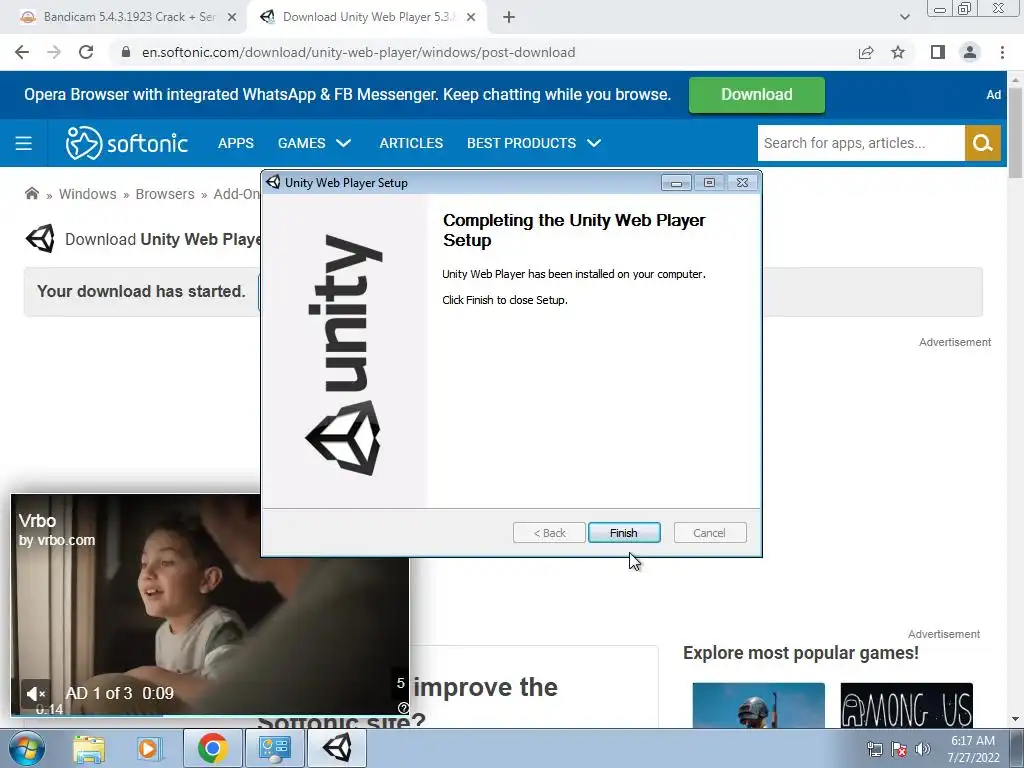
Task: Click Cancel in the Unity setup dialog
Action: [x=709, y=533]
